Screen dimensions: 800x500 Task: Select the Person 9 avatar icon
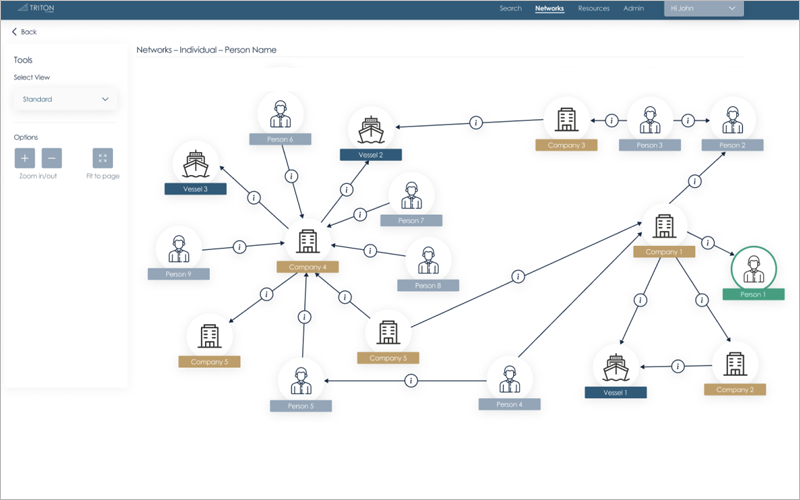[x=179, y=247]
